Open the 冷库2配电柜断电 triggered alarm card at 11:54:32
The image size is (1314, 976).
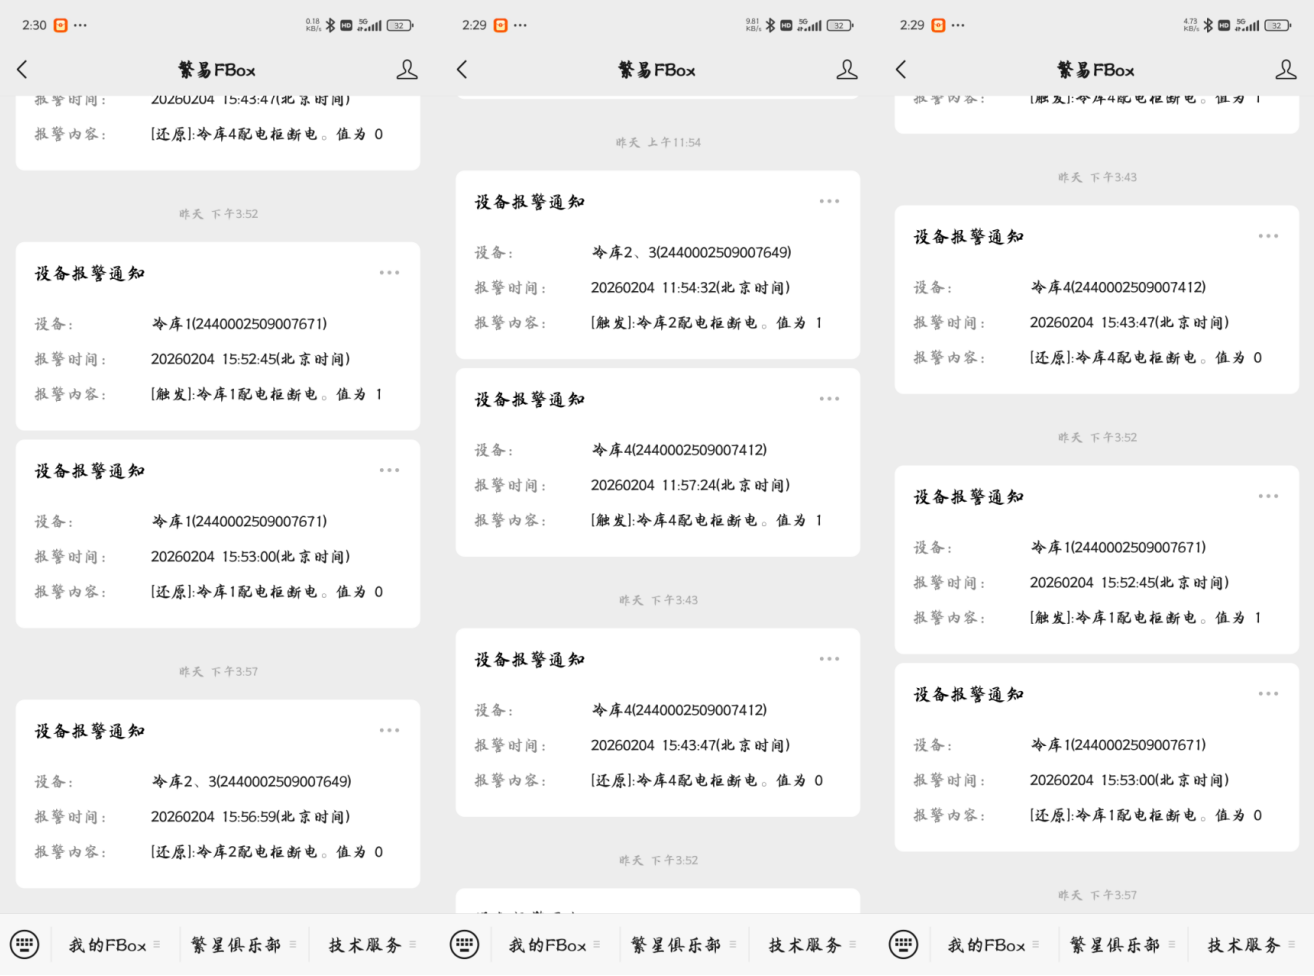click(x=657, y=288)
